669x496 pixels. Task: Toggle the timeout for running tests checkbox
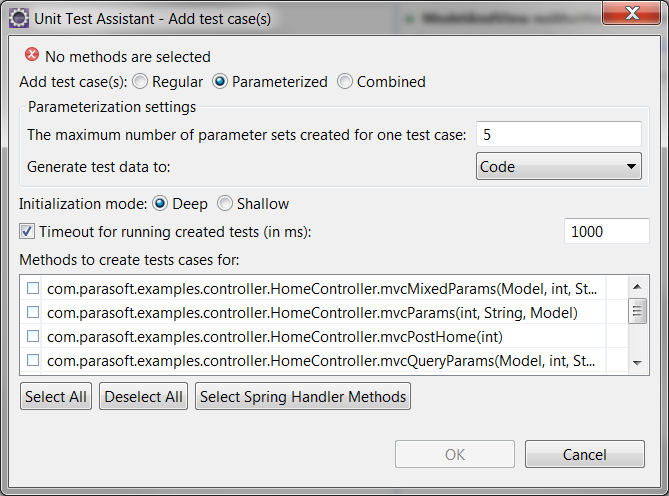click(27, 232)
